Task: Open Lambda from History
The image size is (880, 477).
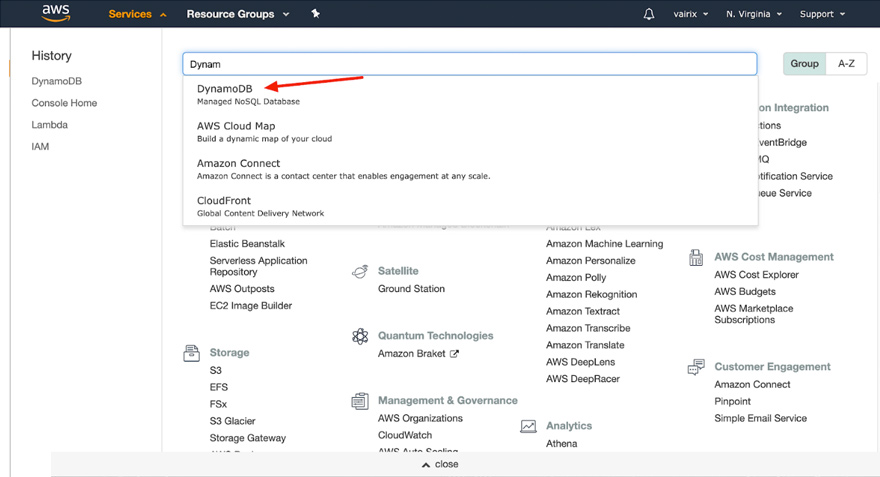Action: pyautogui.click(x=49, y=125)
